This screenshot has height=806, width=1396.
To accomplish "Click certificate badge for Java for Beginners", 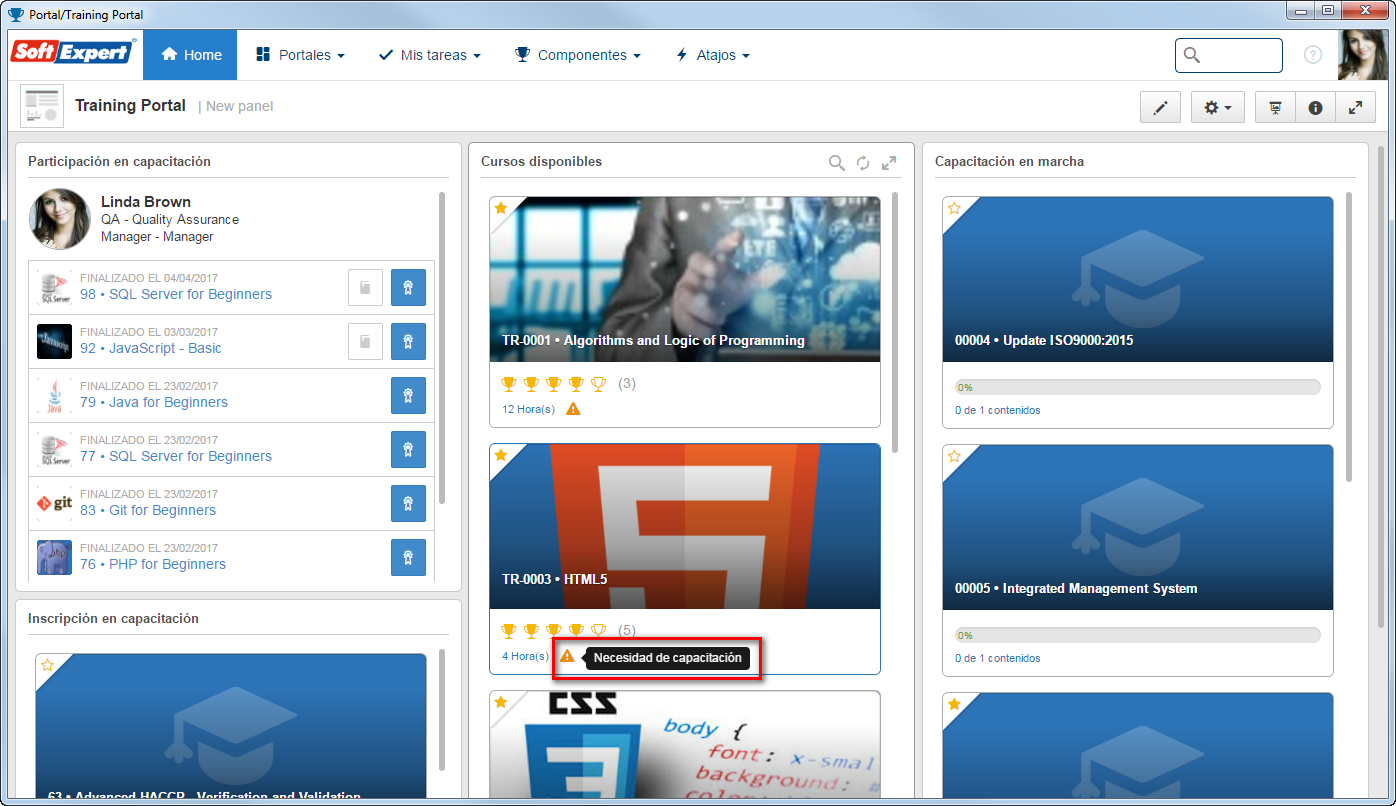I will tap(408, 395).
